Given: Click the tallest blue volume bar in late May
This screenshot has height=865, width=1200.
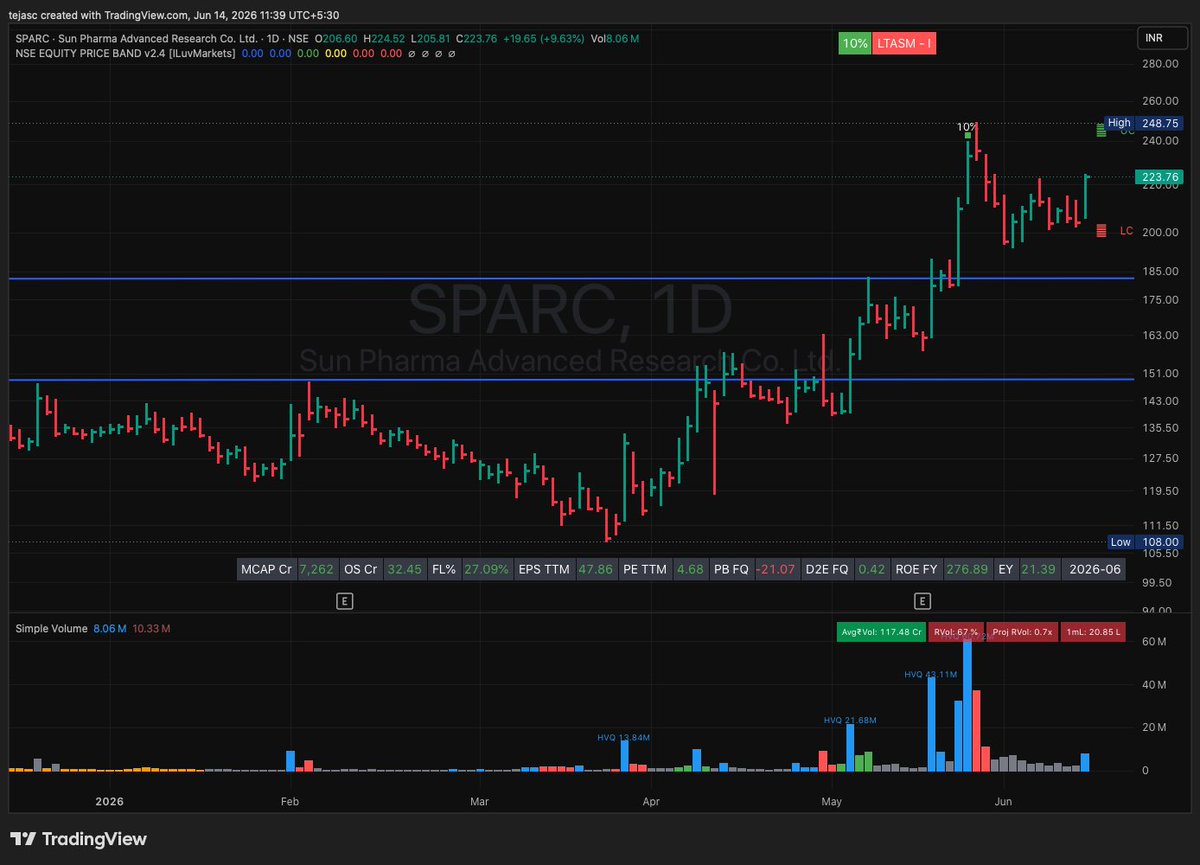Looking at the screenshot, I should 967,704.
